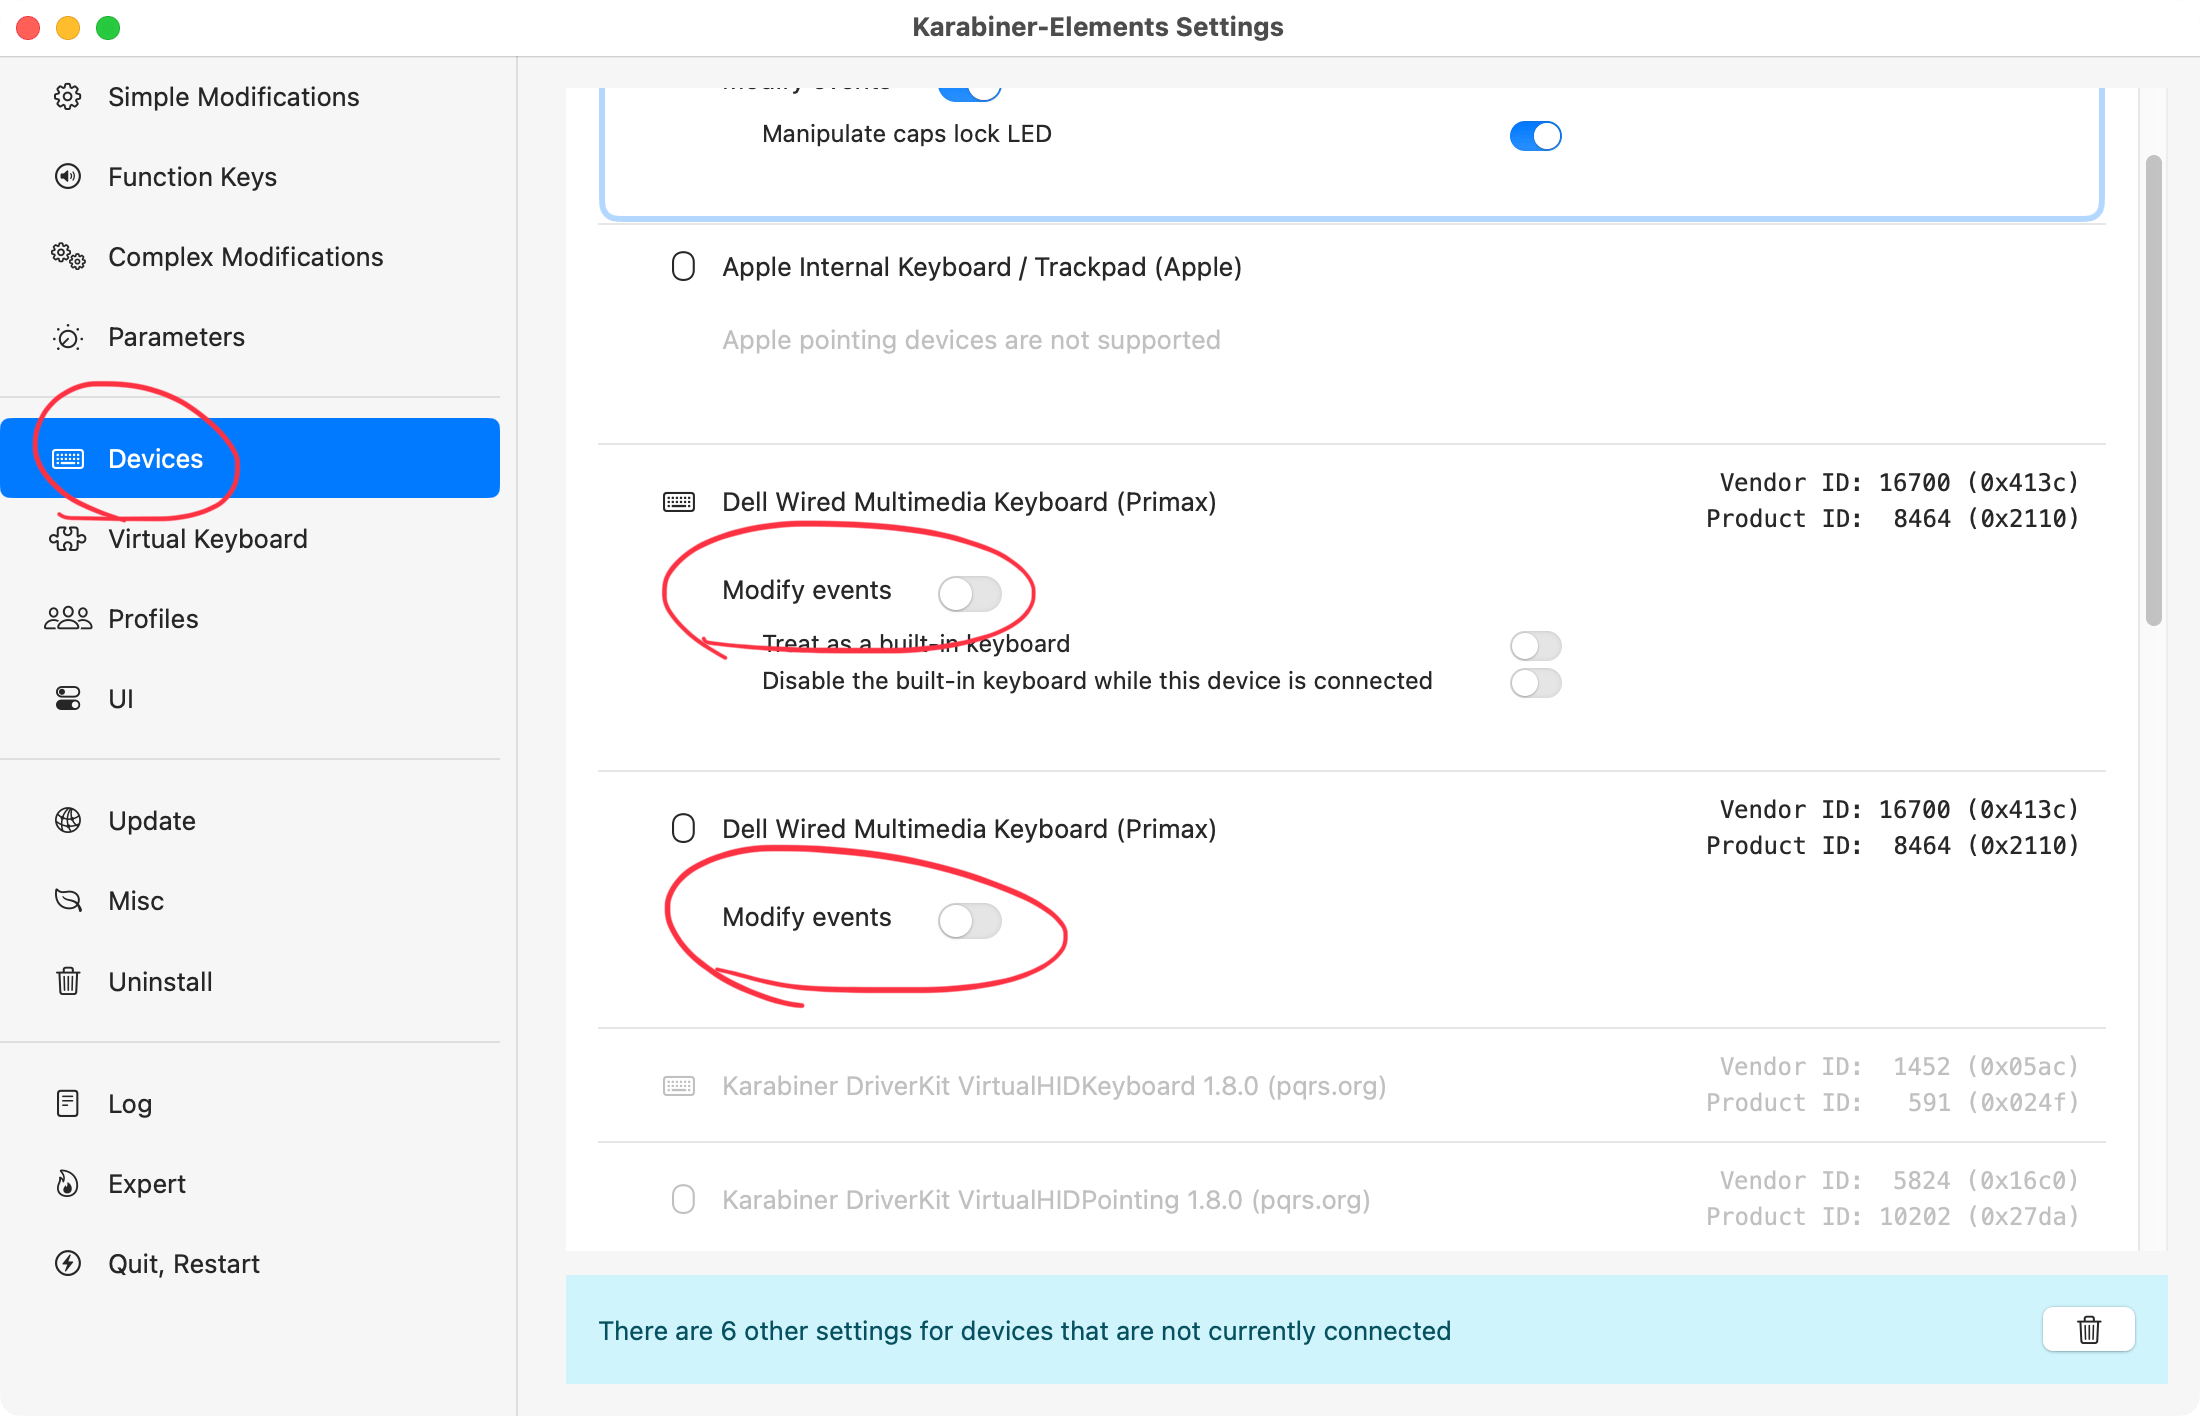This screenshot has height=1416, width=2200.
Task: Open Profiles section
Action: pyautogui.click(x=250, y=619)
